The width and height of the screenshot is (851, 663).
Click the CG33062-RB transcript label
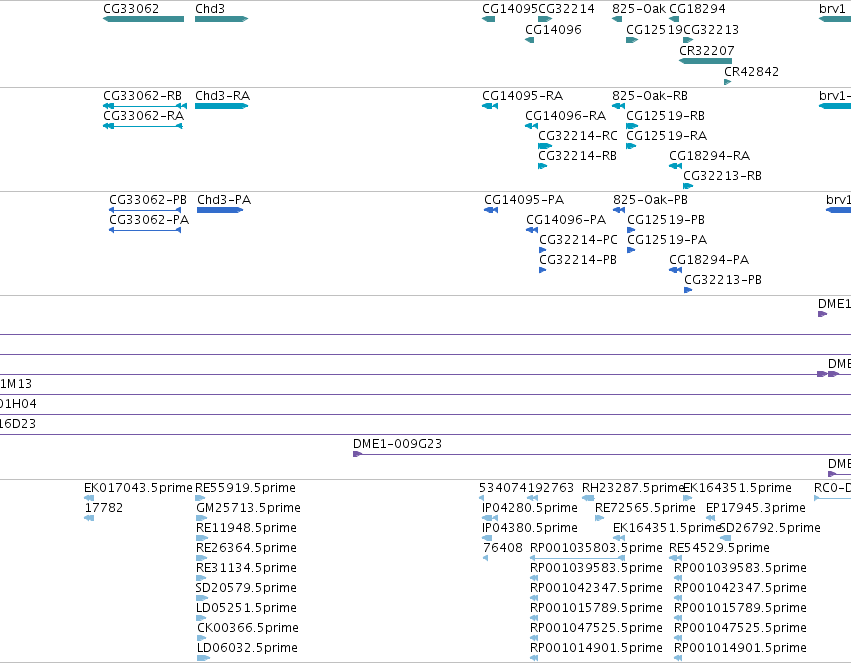[142, 96]
